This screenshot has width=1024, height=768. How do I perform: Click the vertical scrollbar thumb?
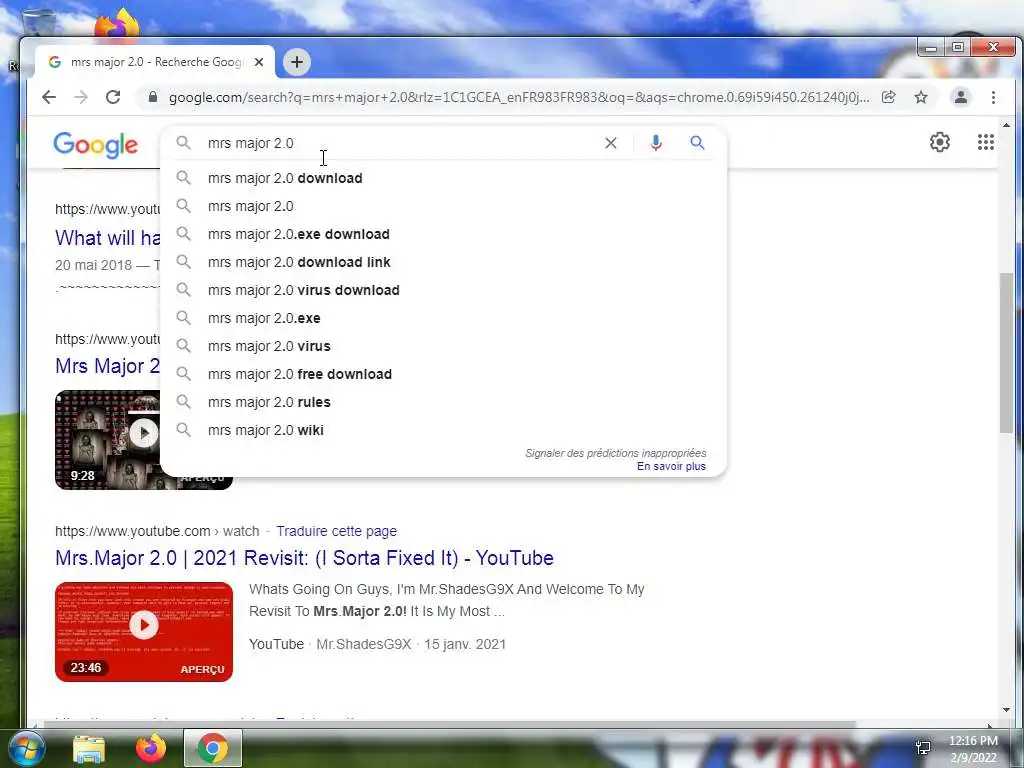(1006, 353)
